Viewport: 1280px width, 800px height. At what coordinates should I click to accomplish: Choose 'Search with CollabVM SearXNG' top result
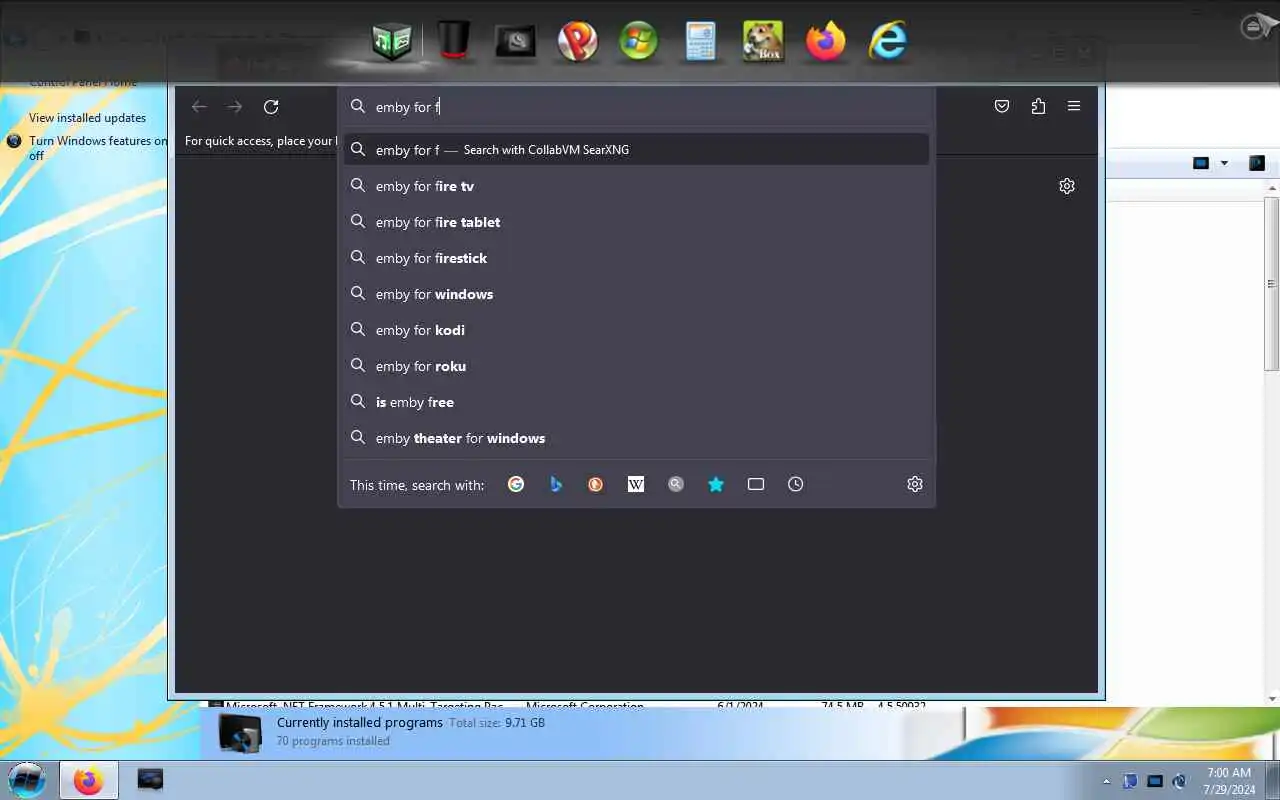[636, 150]
